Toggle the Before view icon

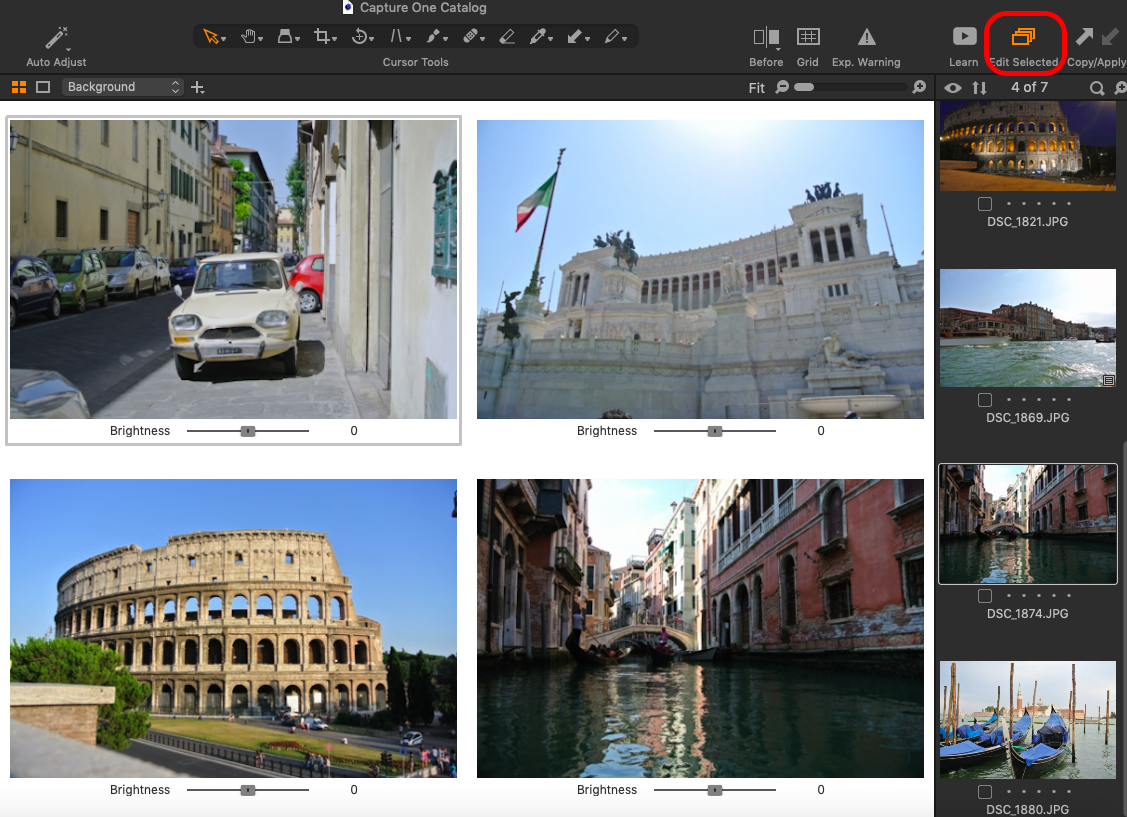coord(765,37)
